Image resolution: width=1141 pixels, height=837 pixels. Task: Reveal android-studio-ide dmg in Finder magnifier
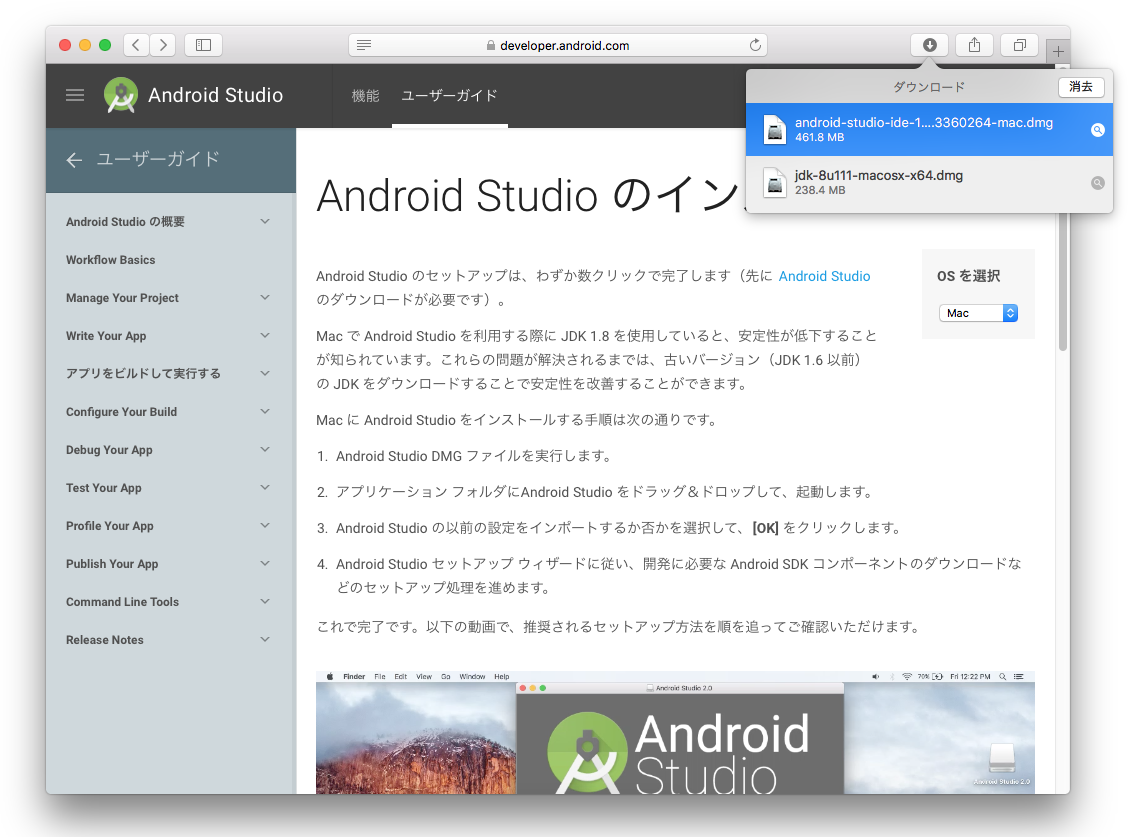click(x=1097, y=130)
